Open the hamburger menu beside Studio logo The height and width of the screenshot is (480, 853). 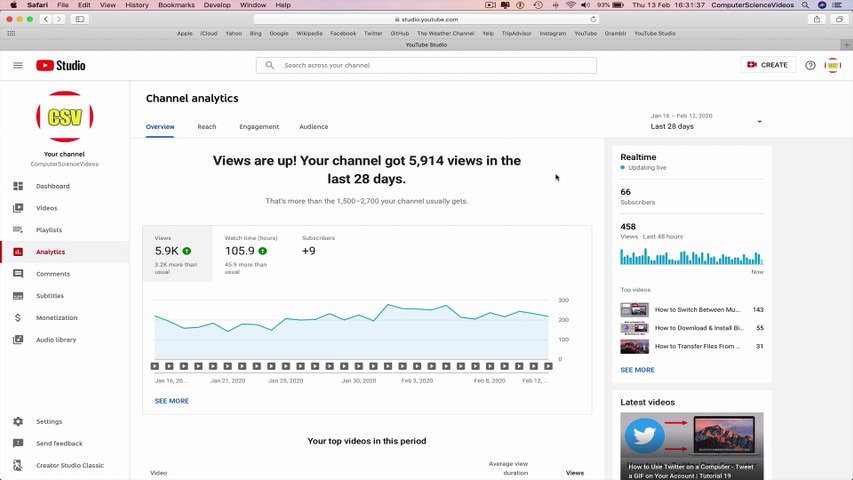coord(18,65)
